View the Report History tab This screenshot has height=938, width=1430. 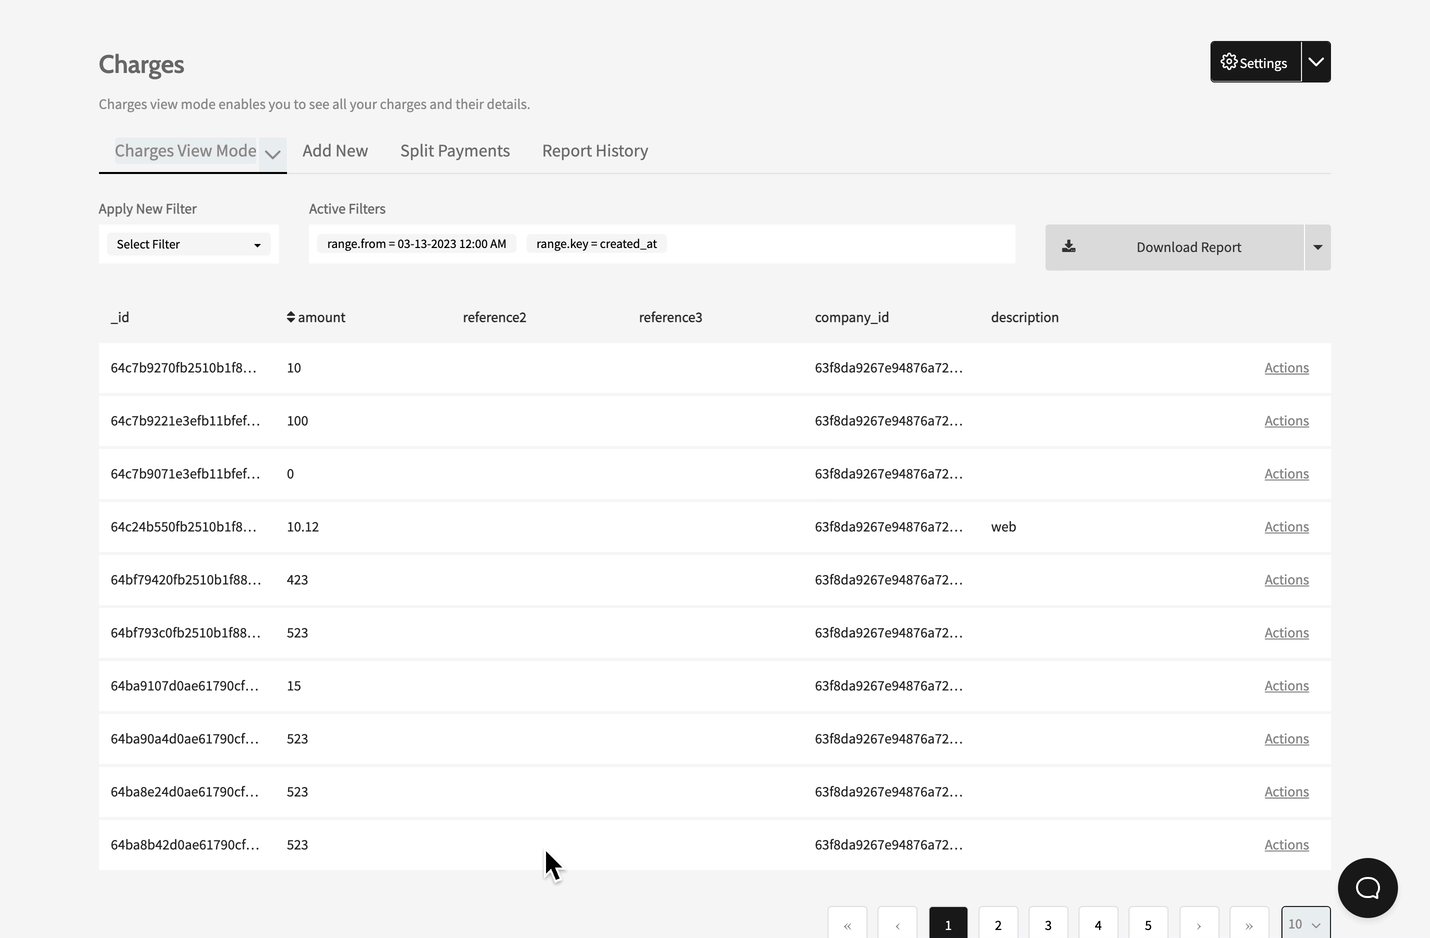point(595,151)
